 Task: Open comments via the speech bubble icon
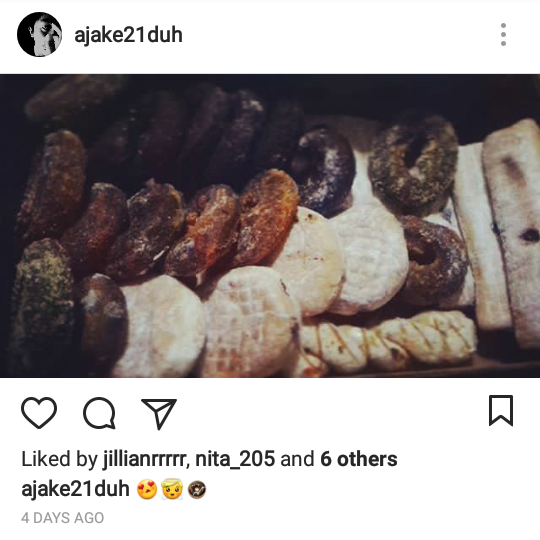click(99, 413)
